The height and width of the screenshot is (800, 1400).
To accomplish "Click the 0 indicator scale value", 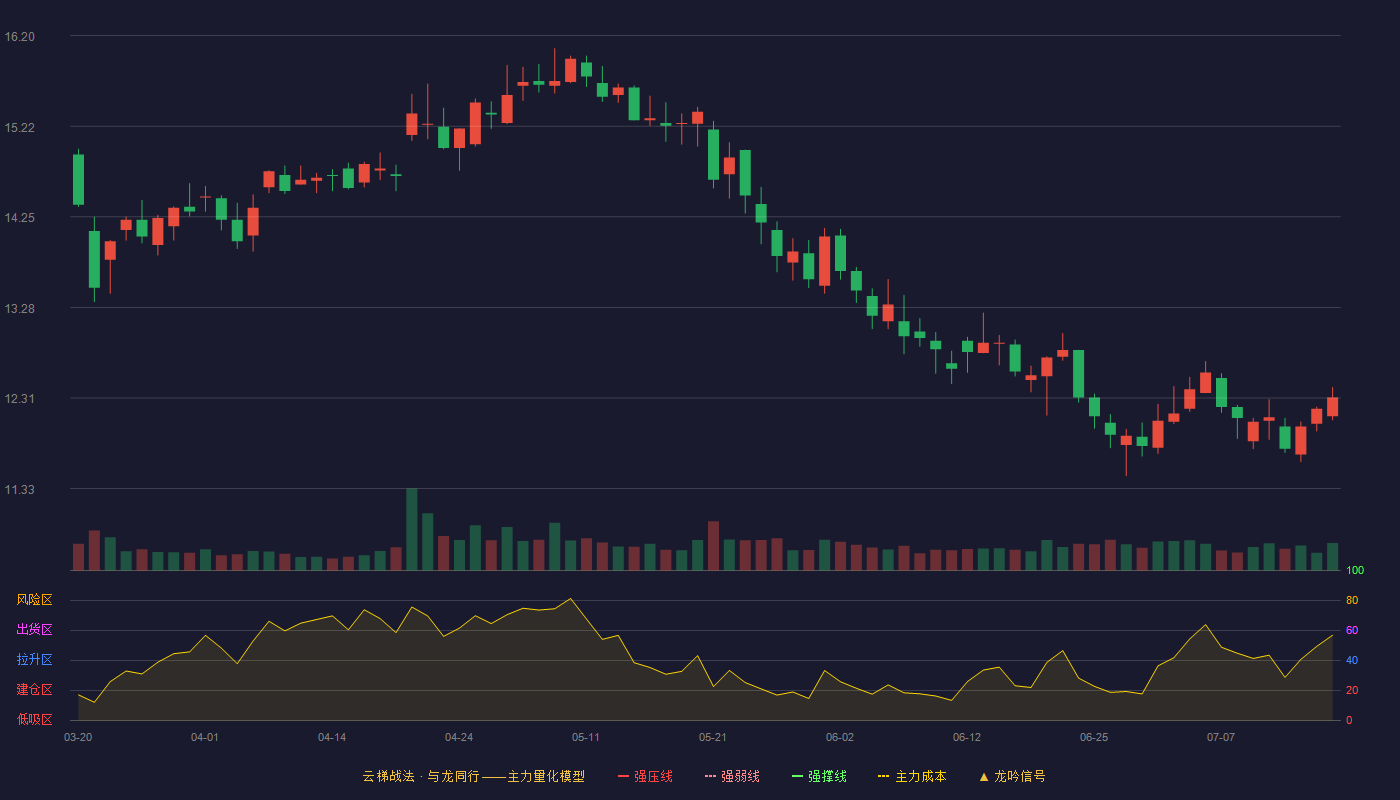I will pos(1349,720).
